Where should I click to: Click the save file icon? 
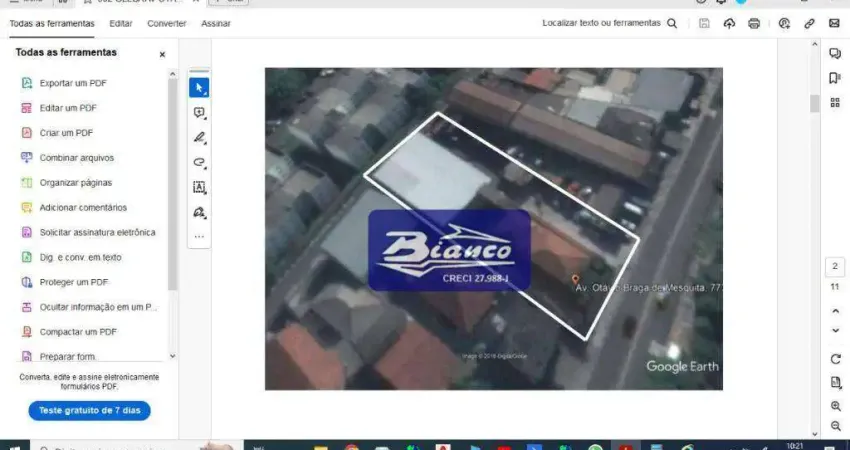pyautogui.click(x=704, y=23)
